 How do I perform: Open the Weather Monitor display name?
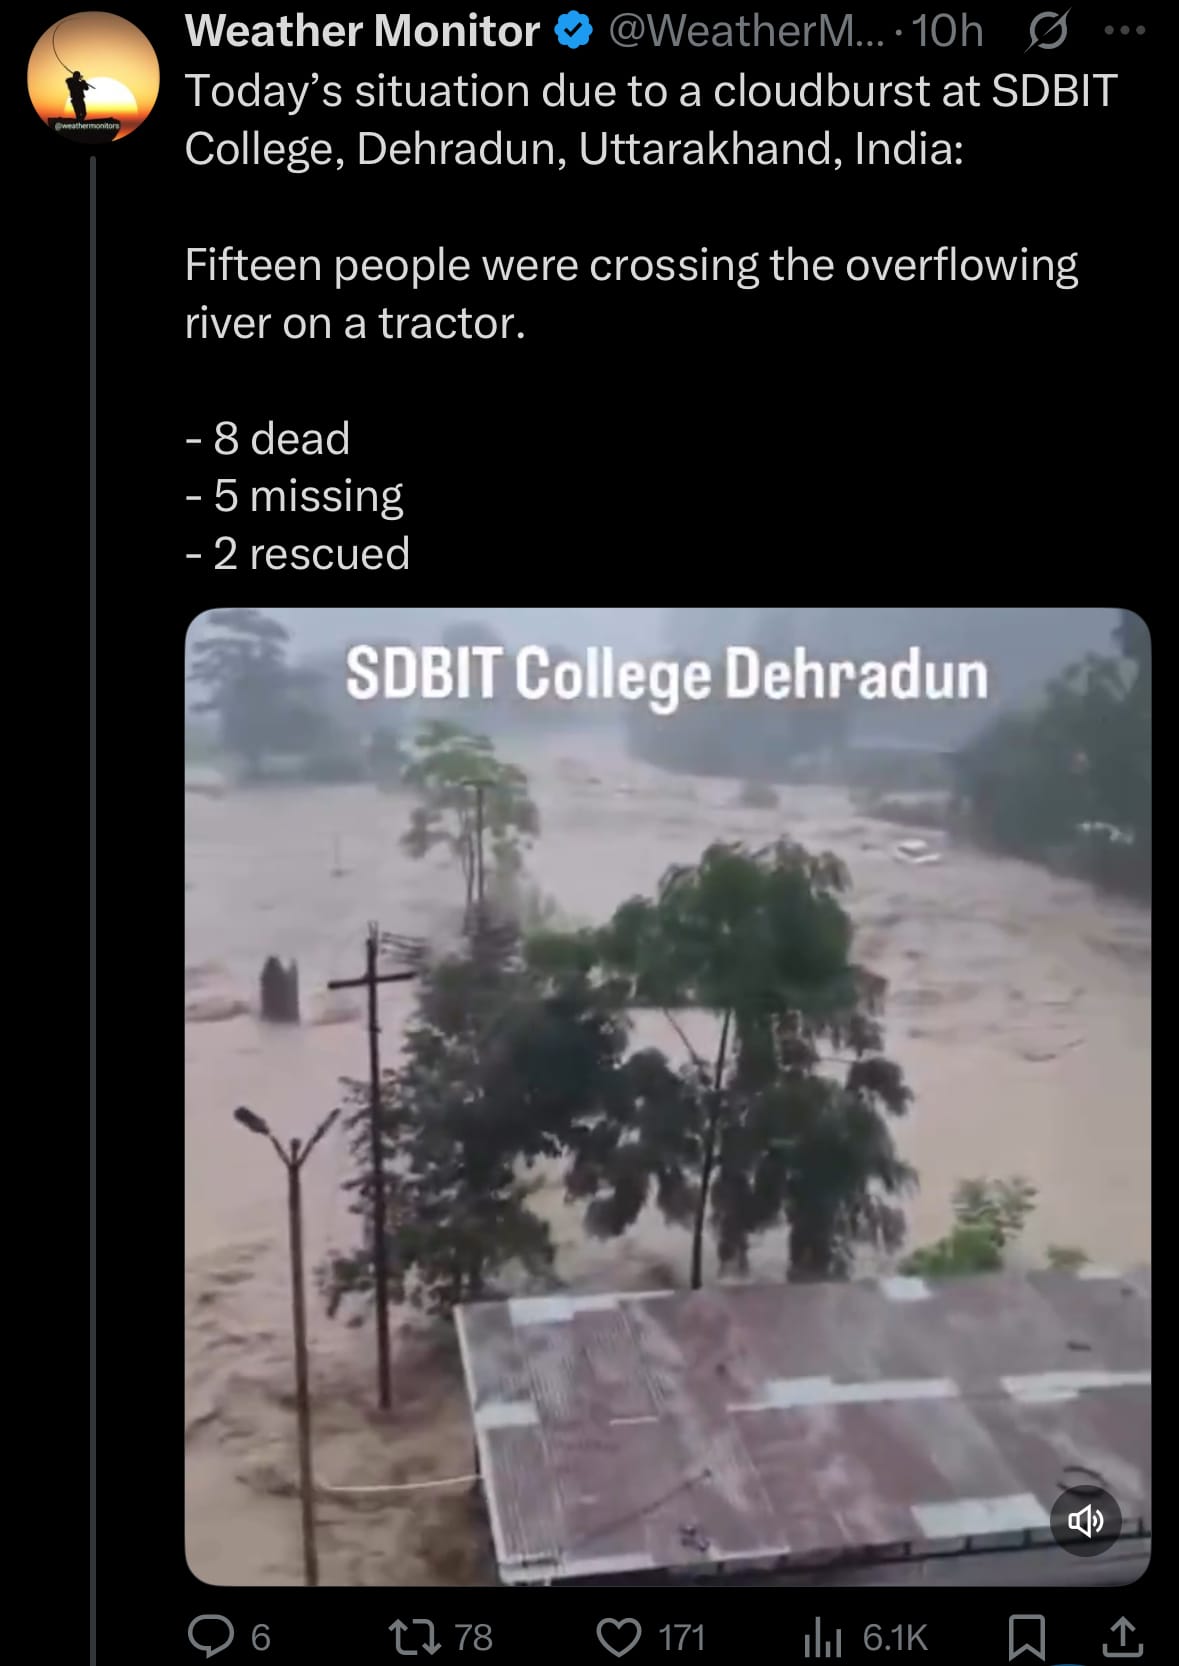(x=363, y=32)
